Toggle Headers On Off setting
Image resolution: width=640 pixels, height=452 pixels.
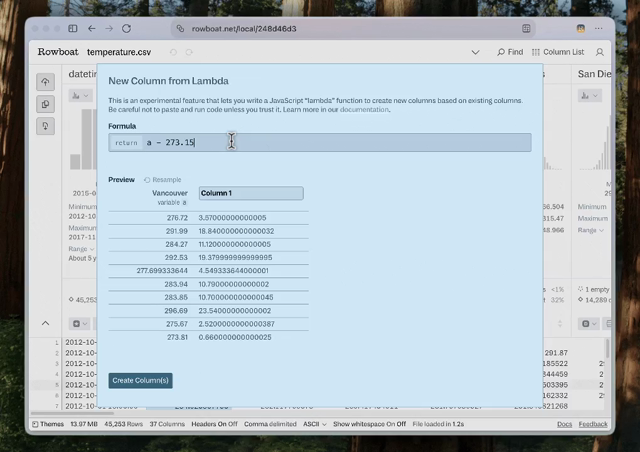coord(214,424)
